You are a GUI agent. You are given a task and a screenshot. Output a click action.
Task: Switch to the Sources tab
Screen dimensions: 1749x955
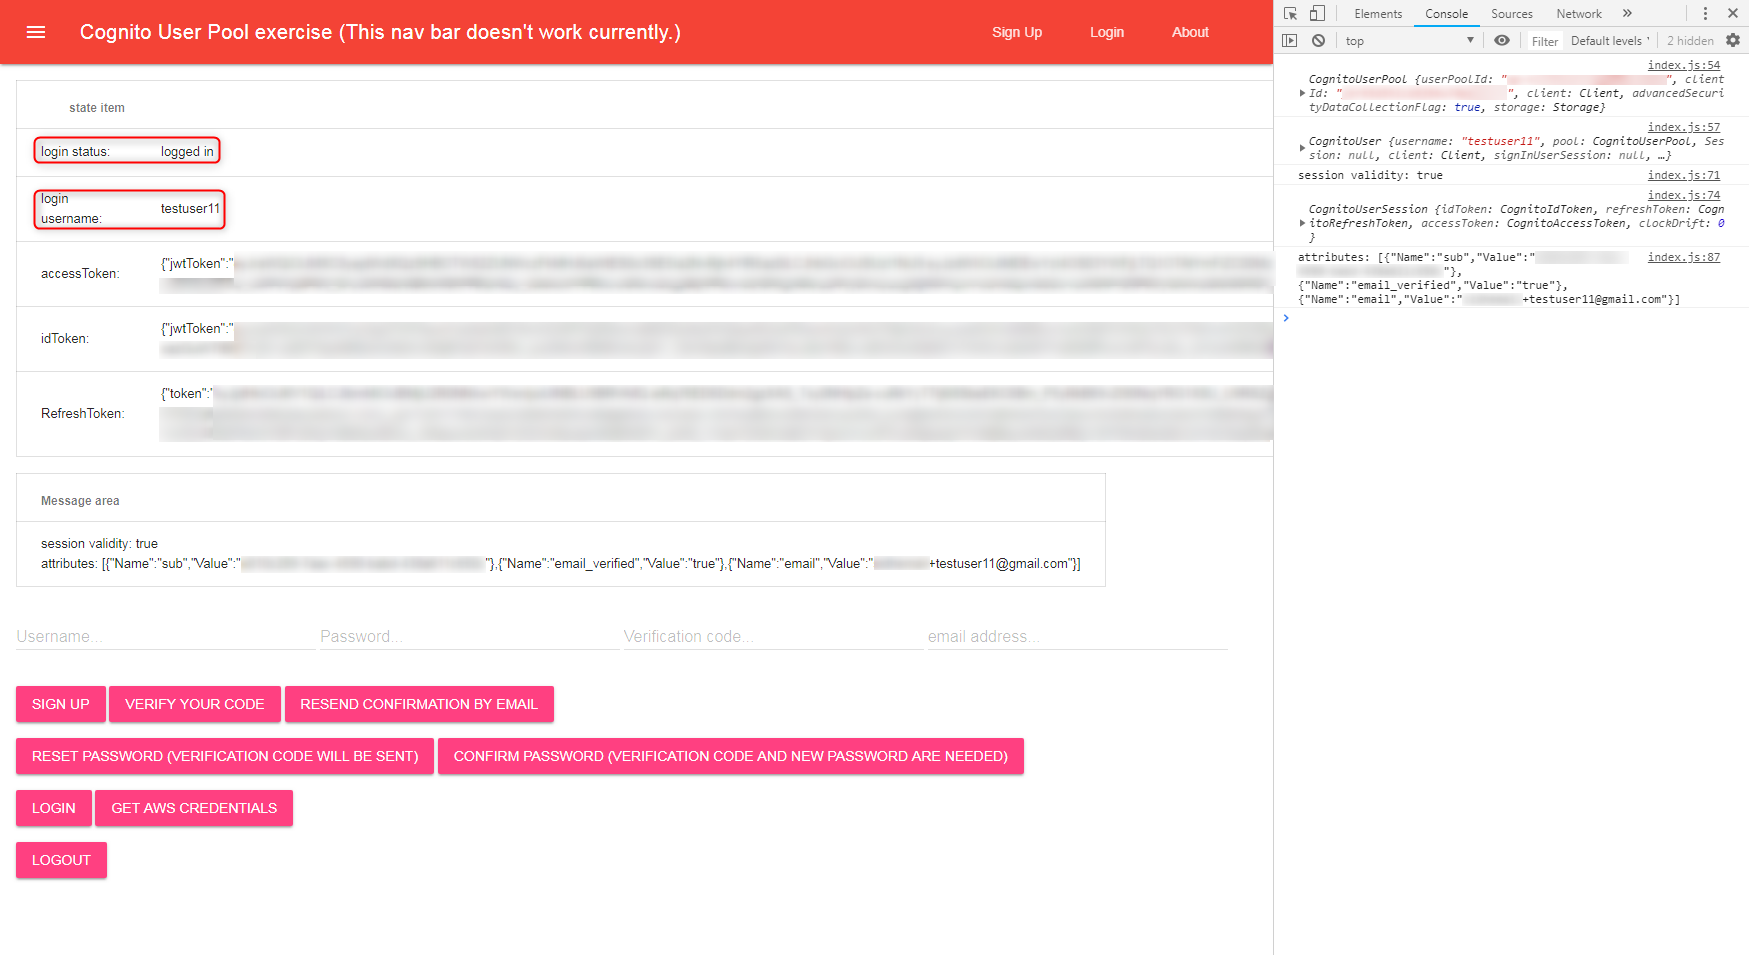tap(1512, 13)
